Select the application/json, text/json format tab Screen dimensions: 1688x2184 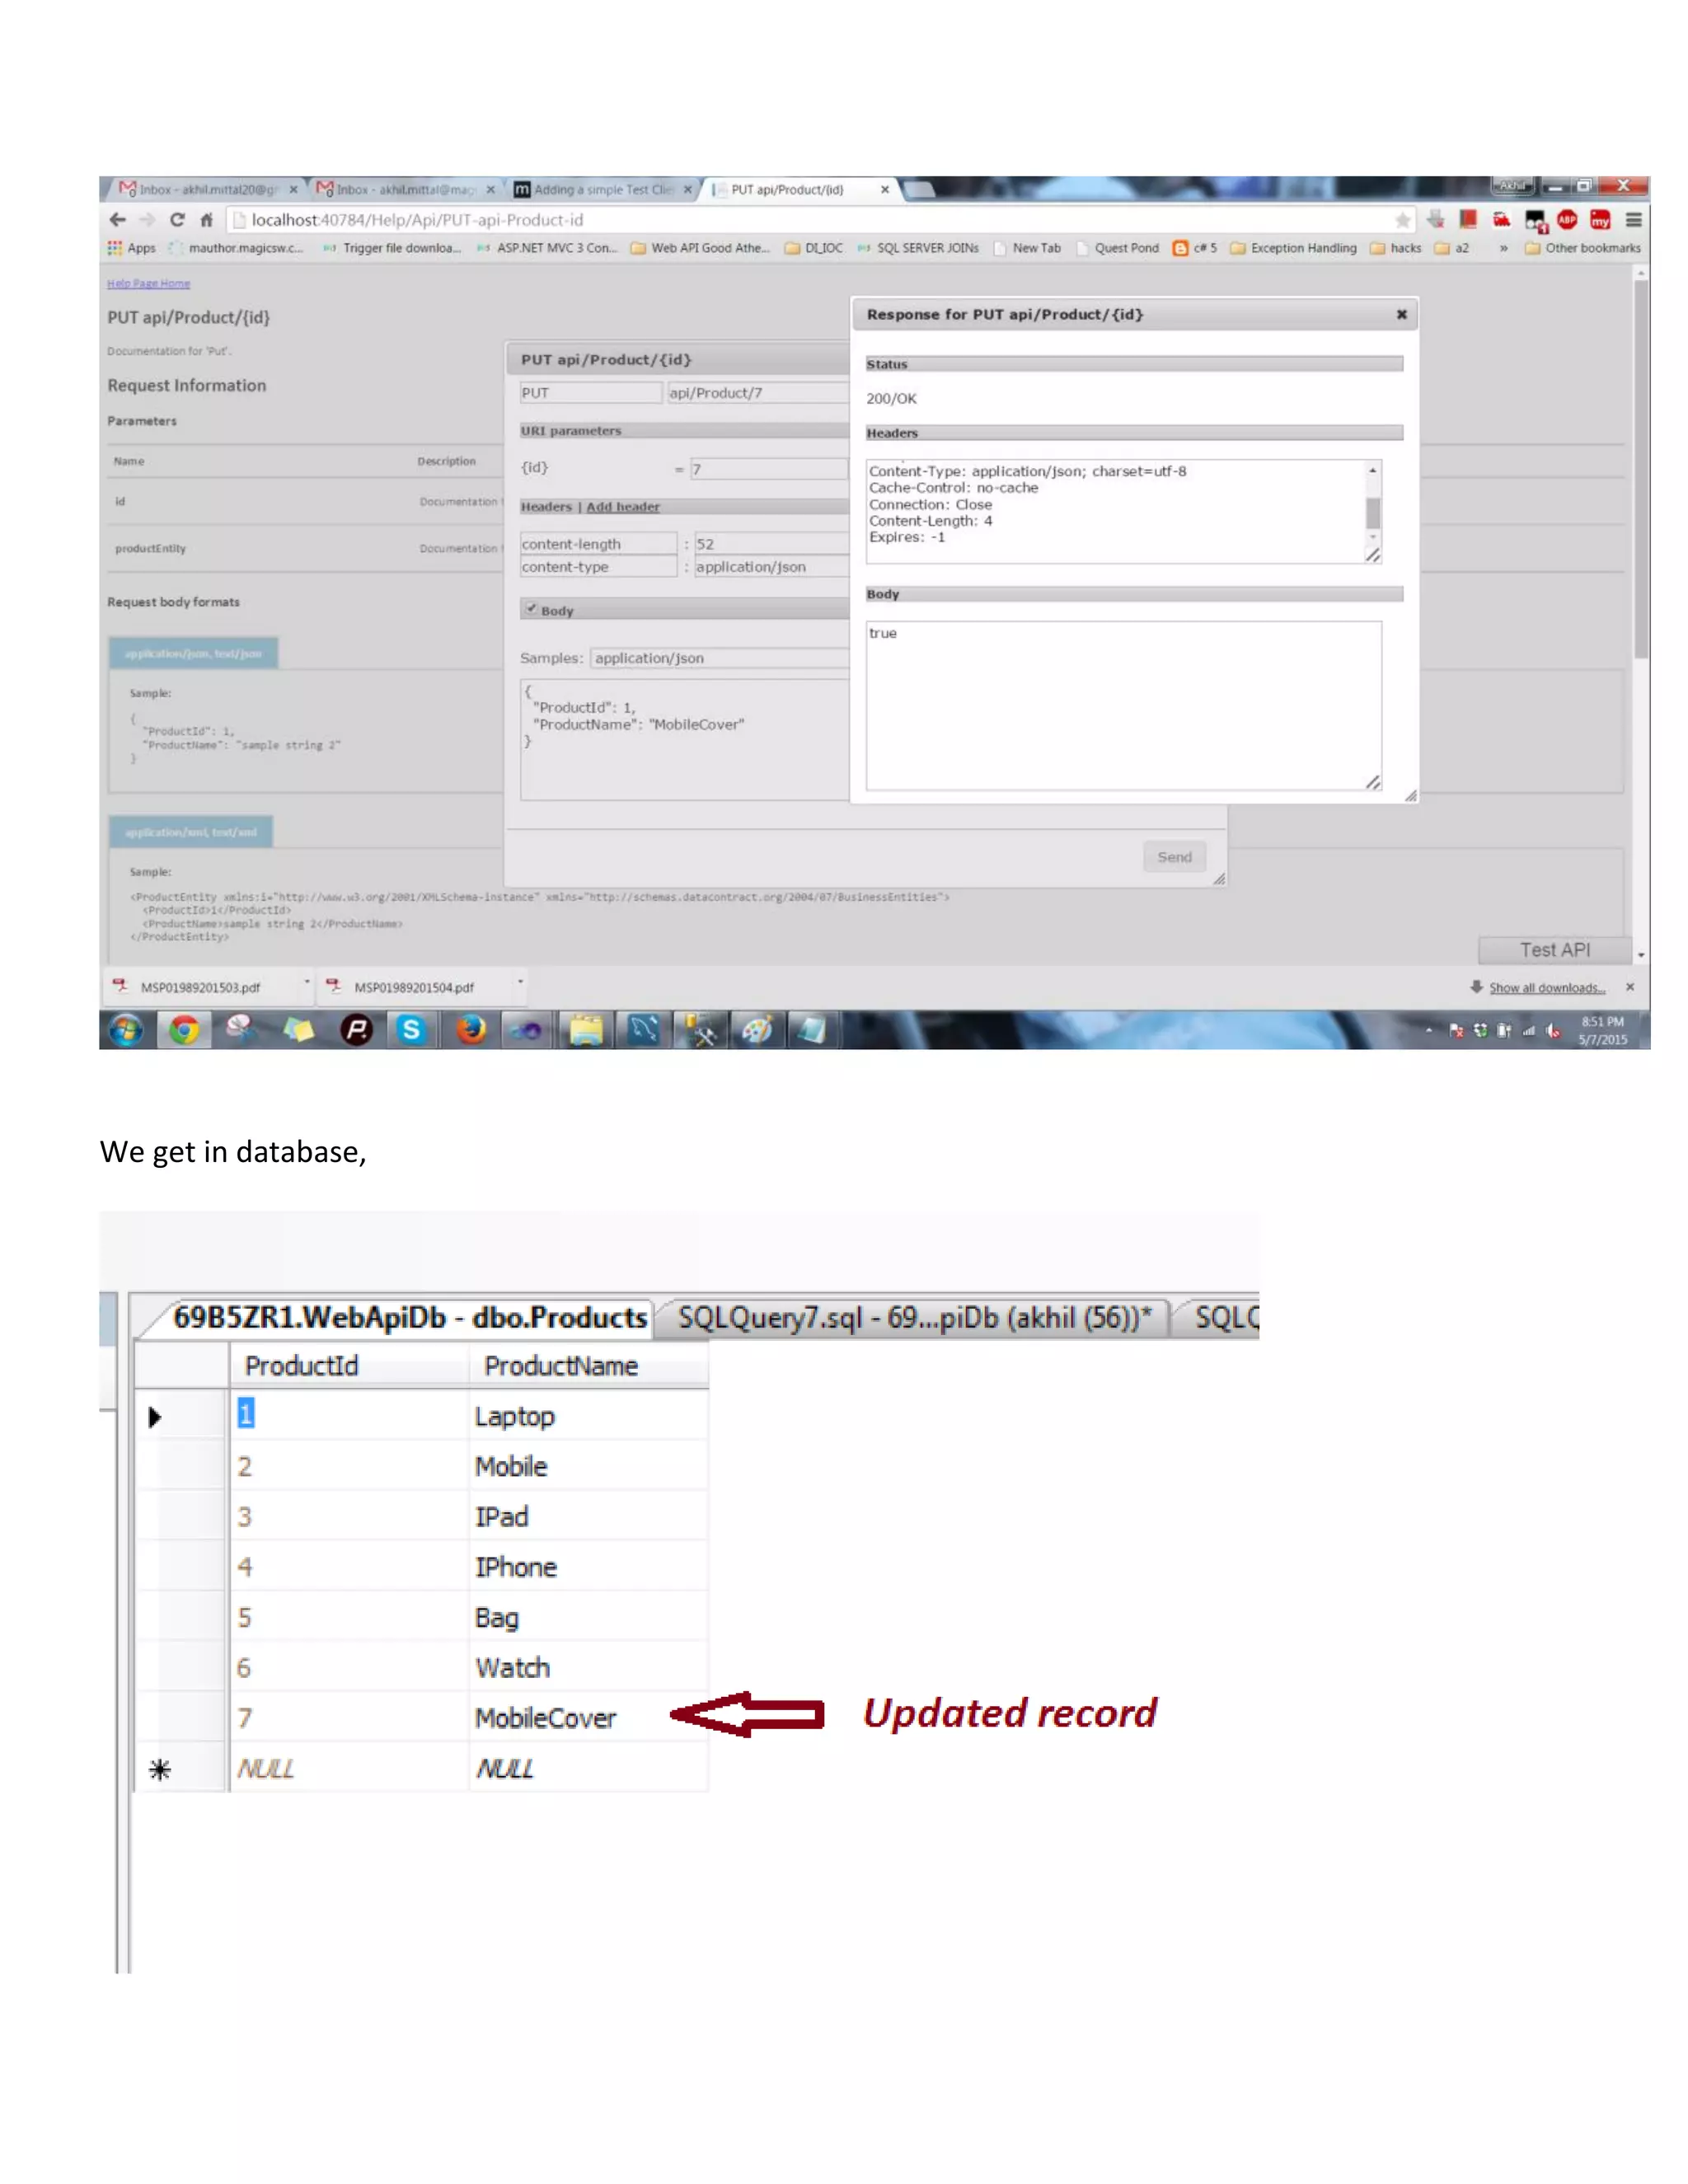193,653
